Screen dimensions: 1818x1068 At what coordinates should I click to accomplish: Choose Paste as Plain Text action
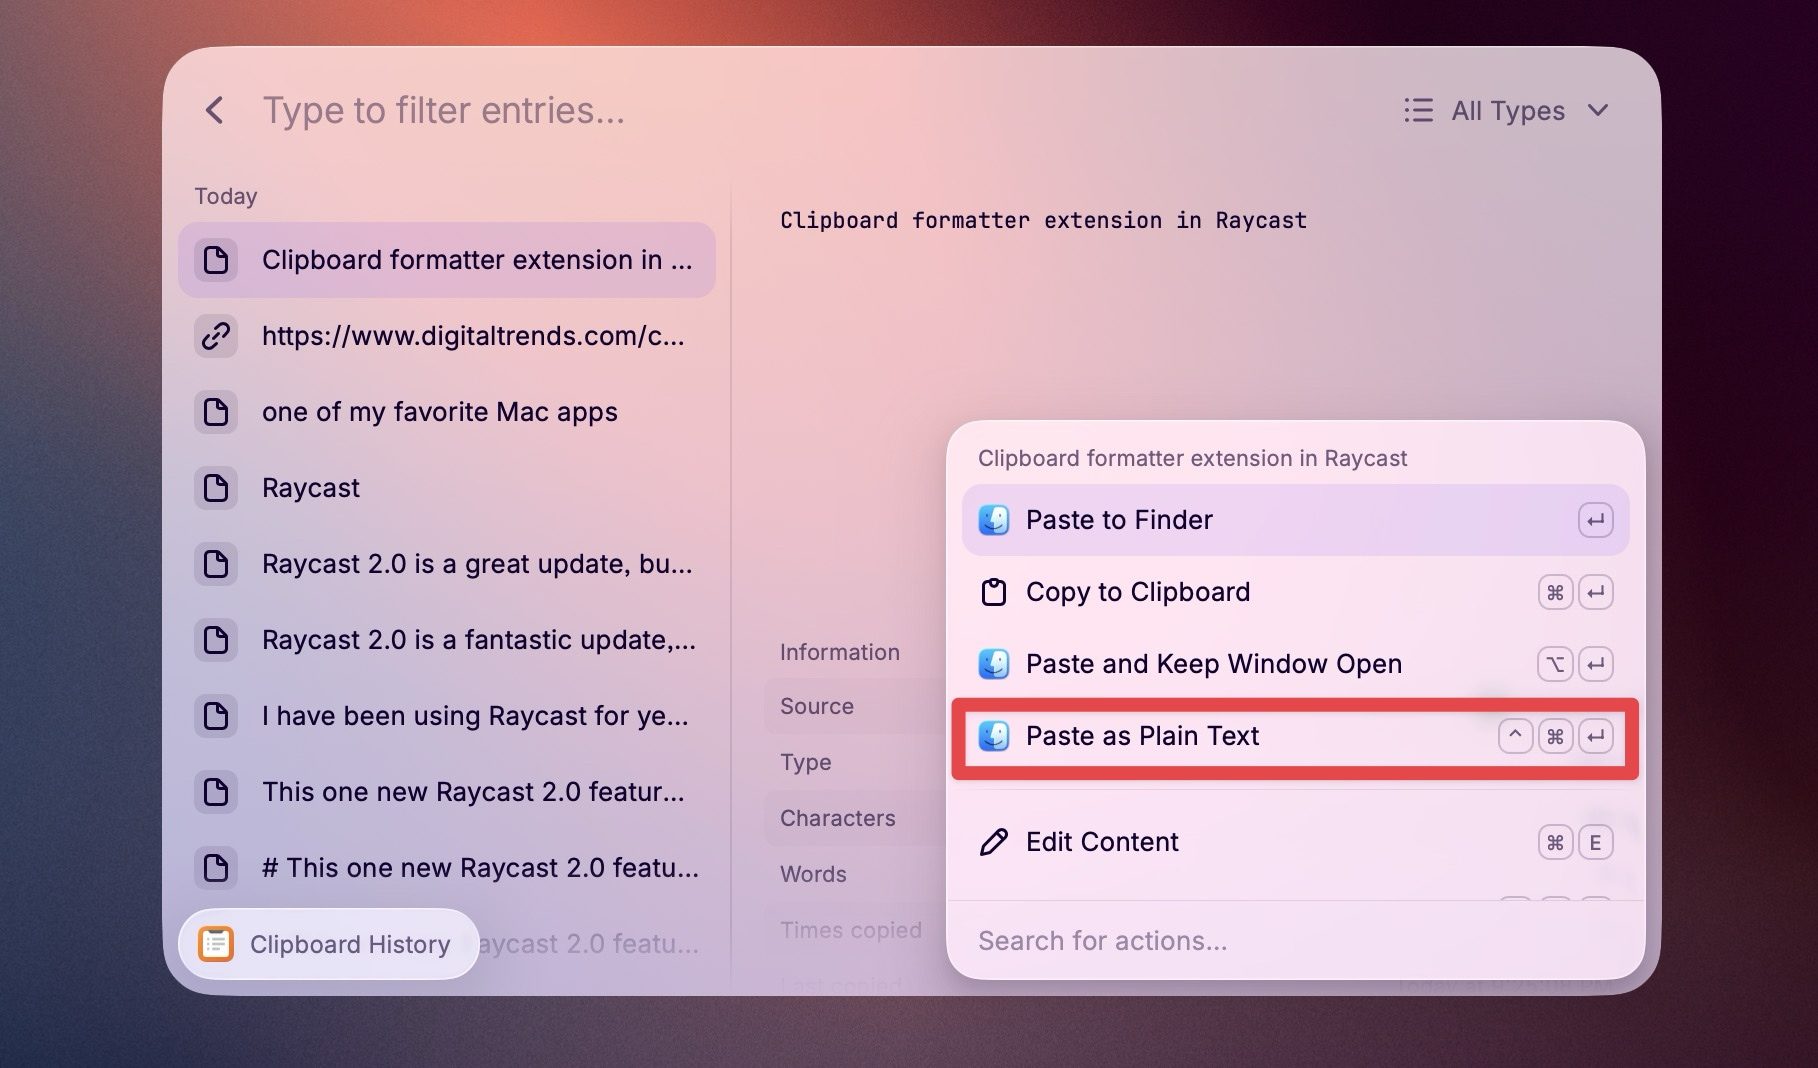click(x=1295, y=737)
